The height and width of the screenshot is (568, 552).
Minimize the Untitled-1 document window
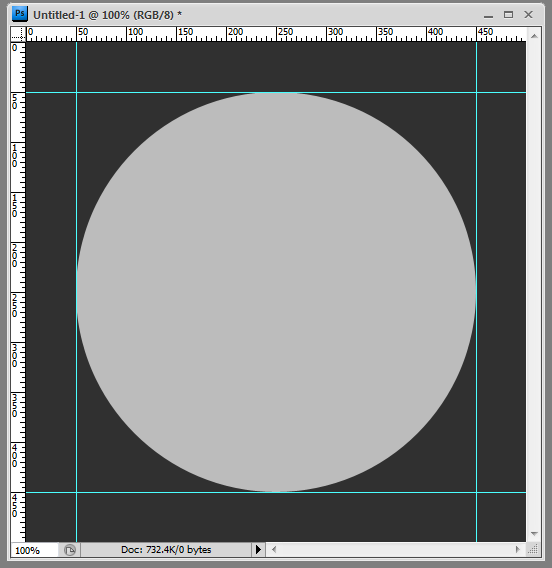click(488, 15)
